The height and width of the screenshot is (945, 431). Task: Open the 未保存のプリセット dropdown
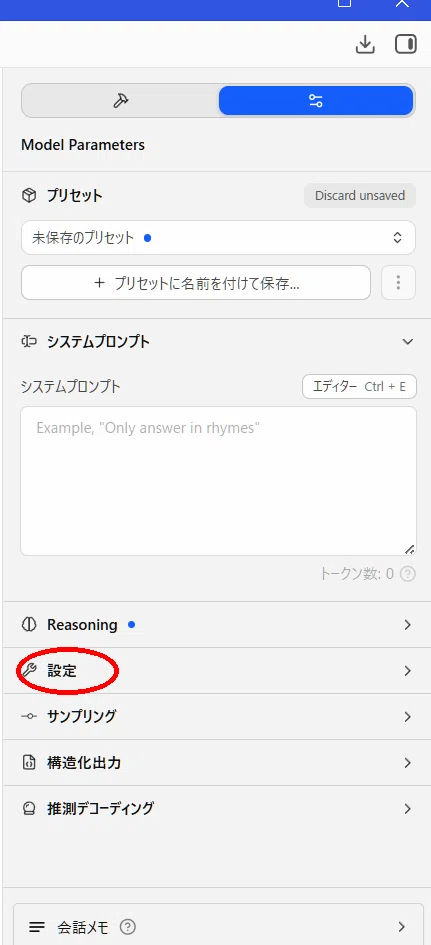pos(218,237)
